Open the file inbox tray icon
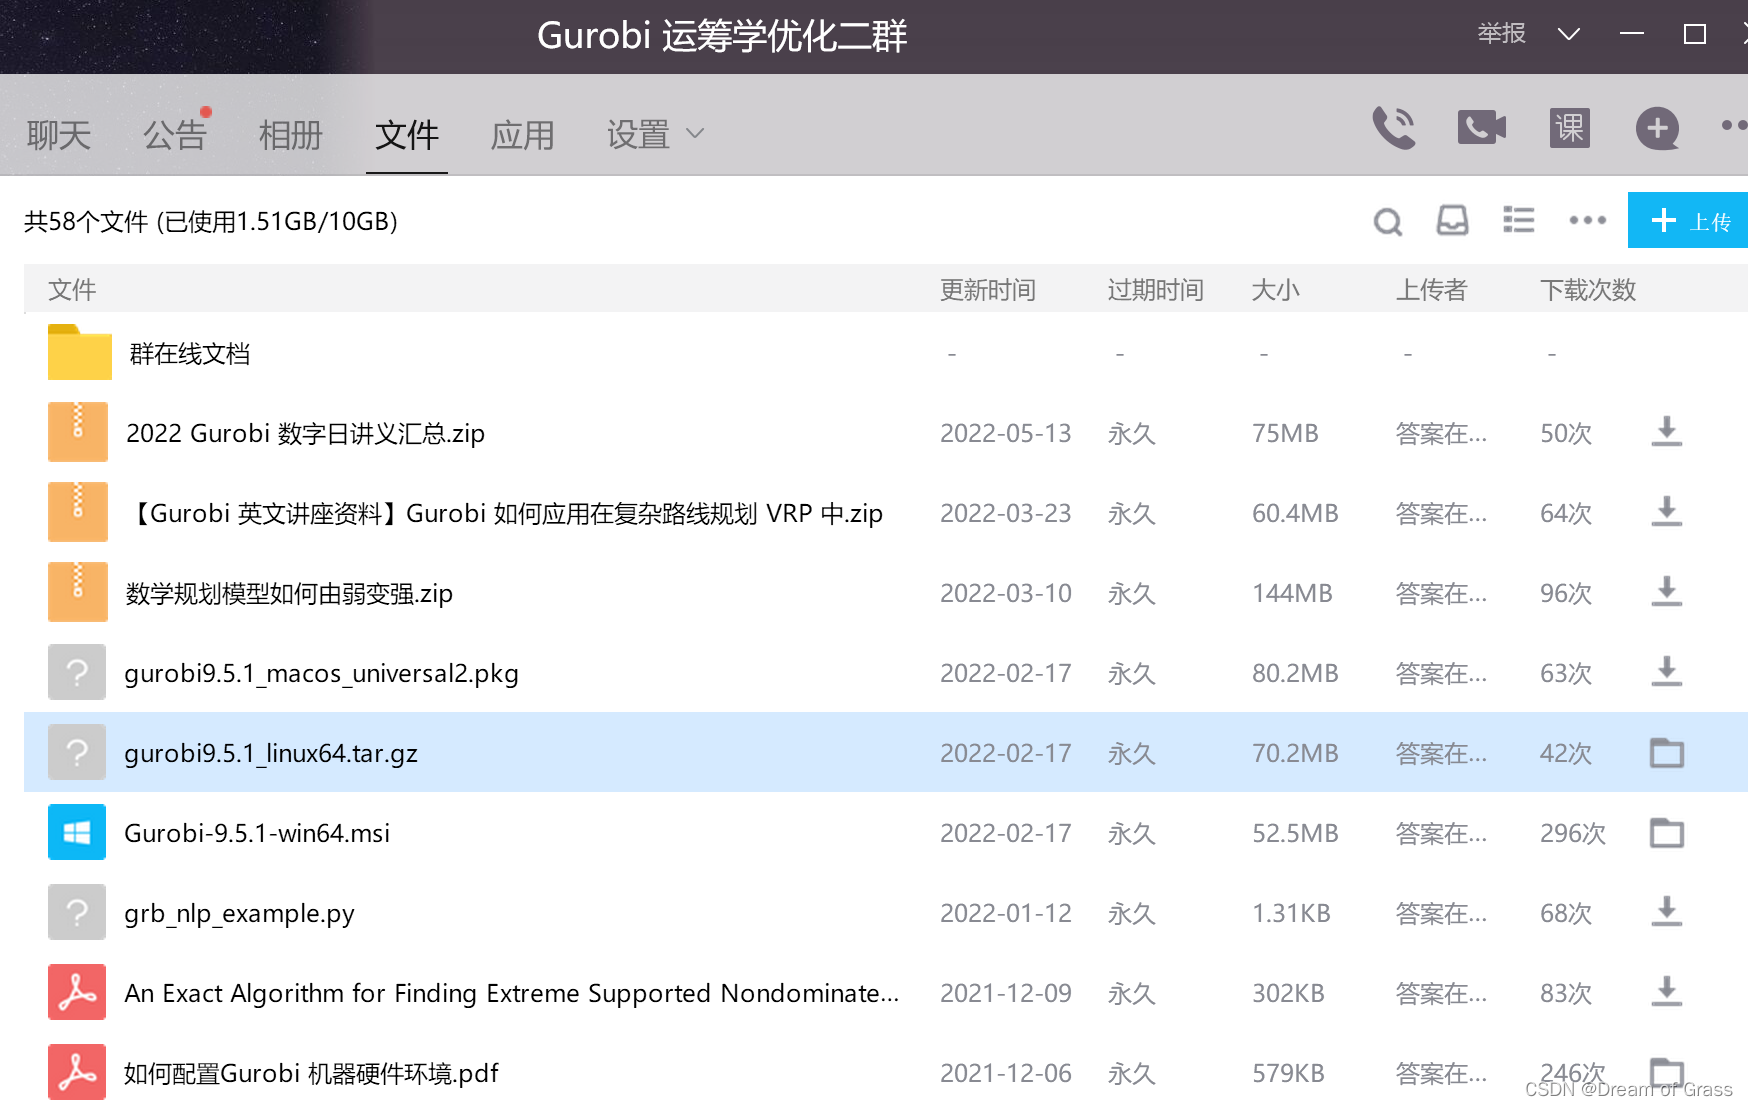 coord(1453,220)
